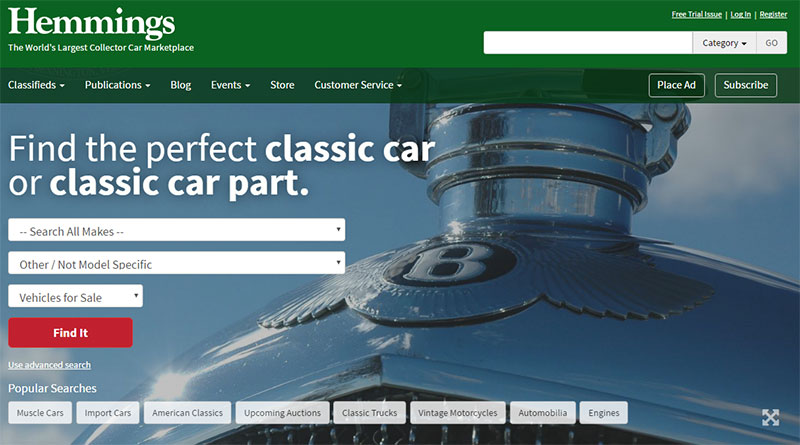Image resolution: width=800 pixels, height=445 pixels.
Task: Select the Vintage Motorcycles popular search
Action: [x=458, y=413]
